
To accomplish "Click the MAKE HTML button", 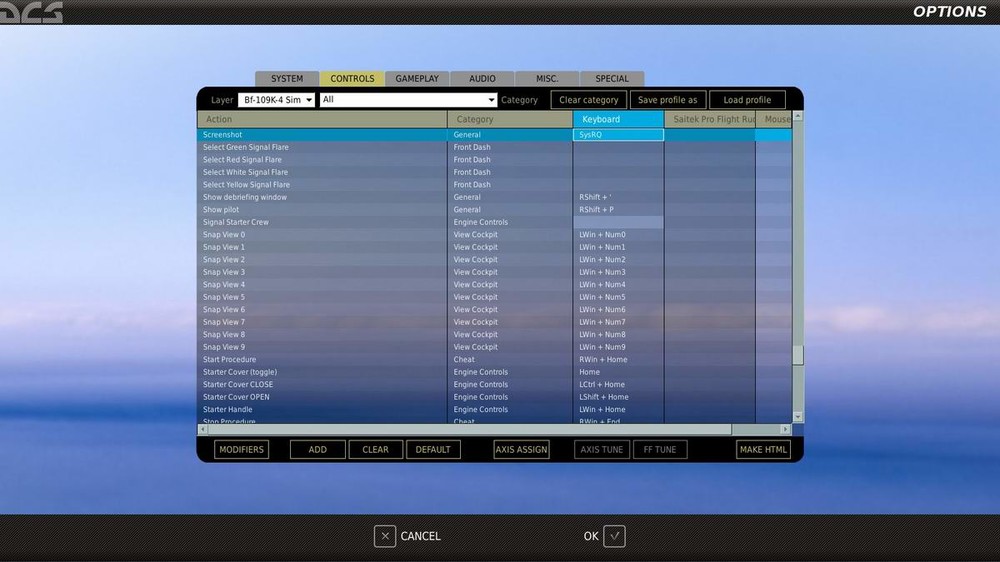I will 763,449.
